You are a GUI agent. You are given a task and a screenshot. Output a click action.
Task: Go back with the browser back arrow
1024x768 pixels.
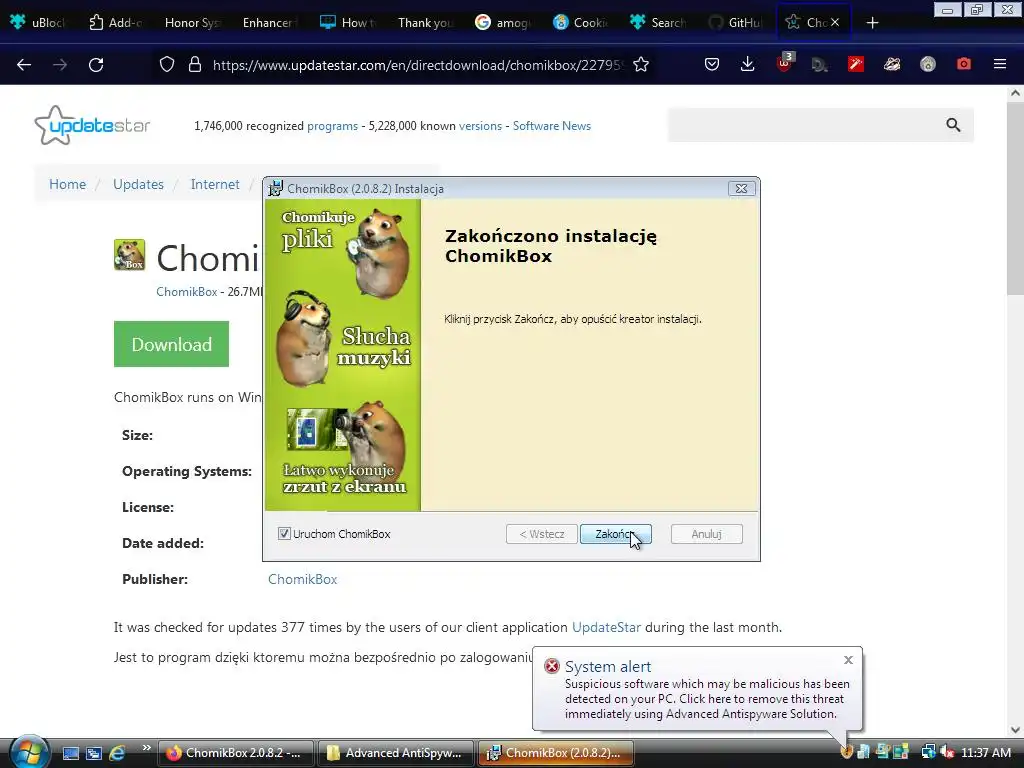point(24,65)
